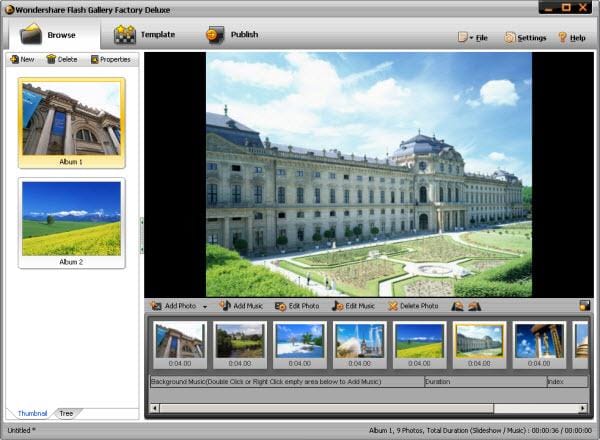This screenshot has width=600, height=440.
Task: Switch to Tree view tab
Action: [x=66, y=414]
